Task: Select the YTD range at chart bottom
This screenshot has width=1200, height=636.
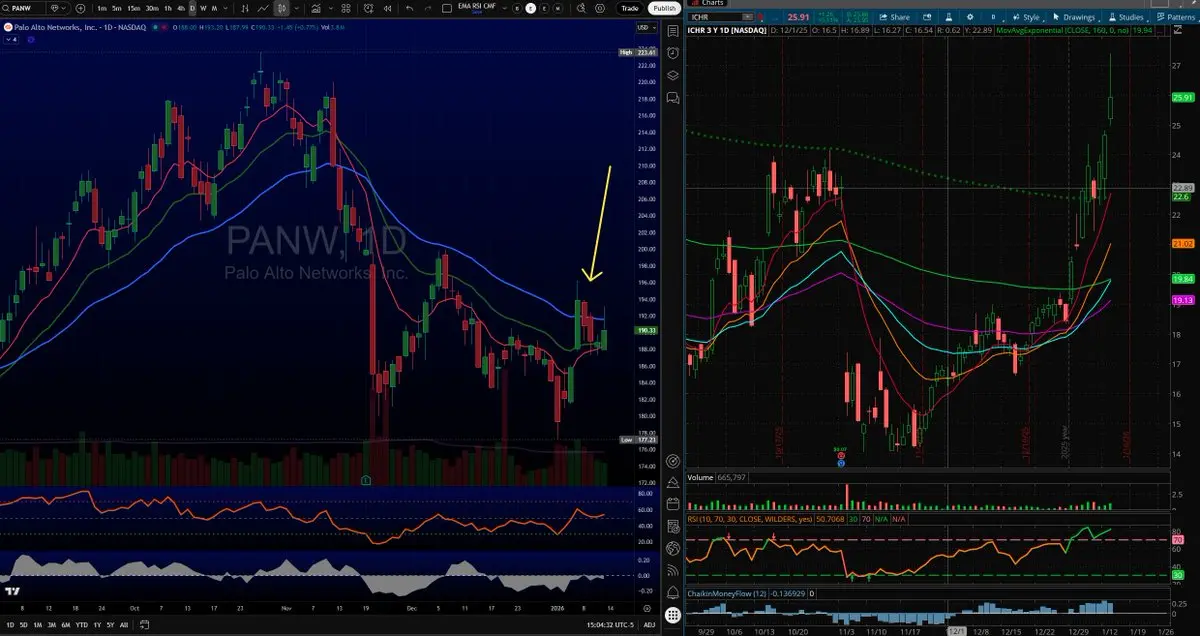Action: pyautogui.click(x=82, y=625)
